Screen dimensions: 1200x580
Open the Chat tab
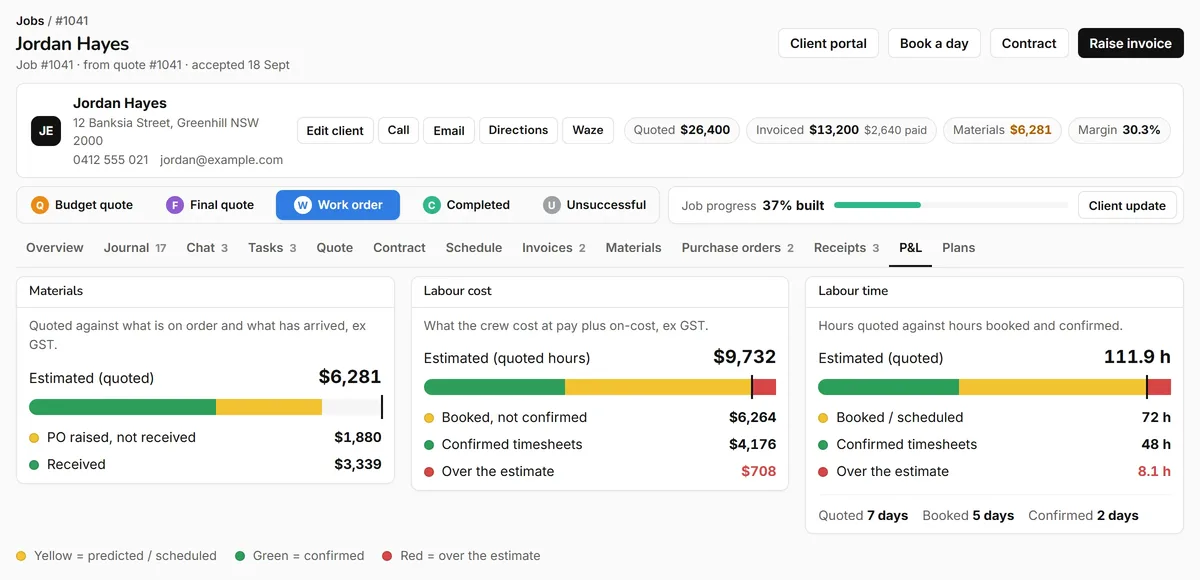(x=207, y=248)
